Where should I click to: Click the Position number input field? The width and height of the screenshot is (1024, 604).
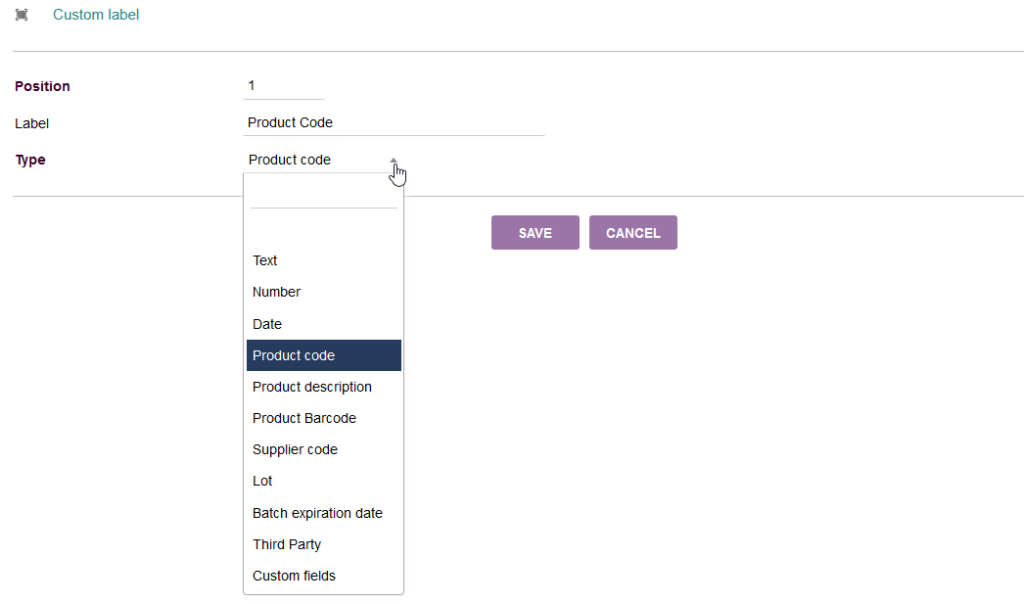(x=283, y=86)
